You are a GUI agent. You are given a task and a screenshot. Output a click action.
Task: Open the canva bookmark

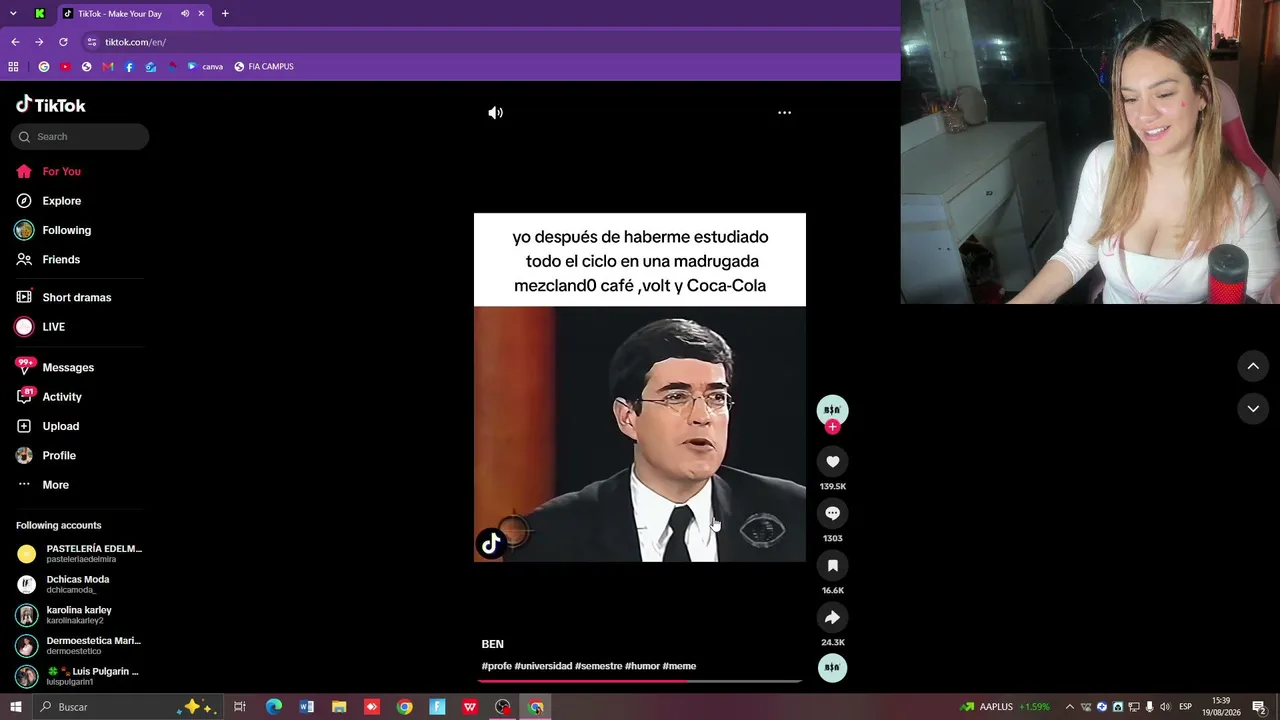pos(205,67)
